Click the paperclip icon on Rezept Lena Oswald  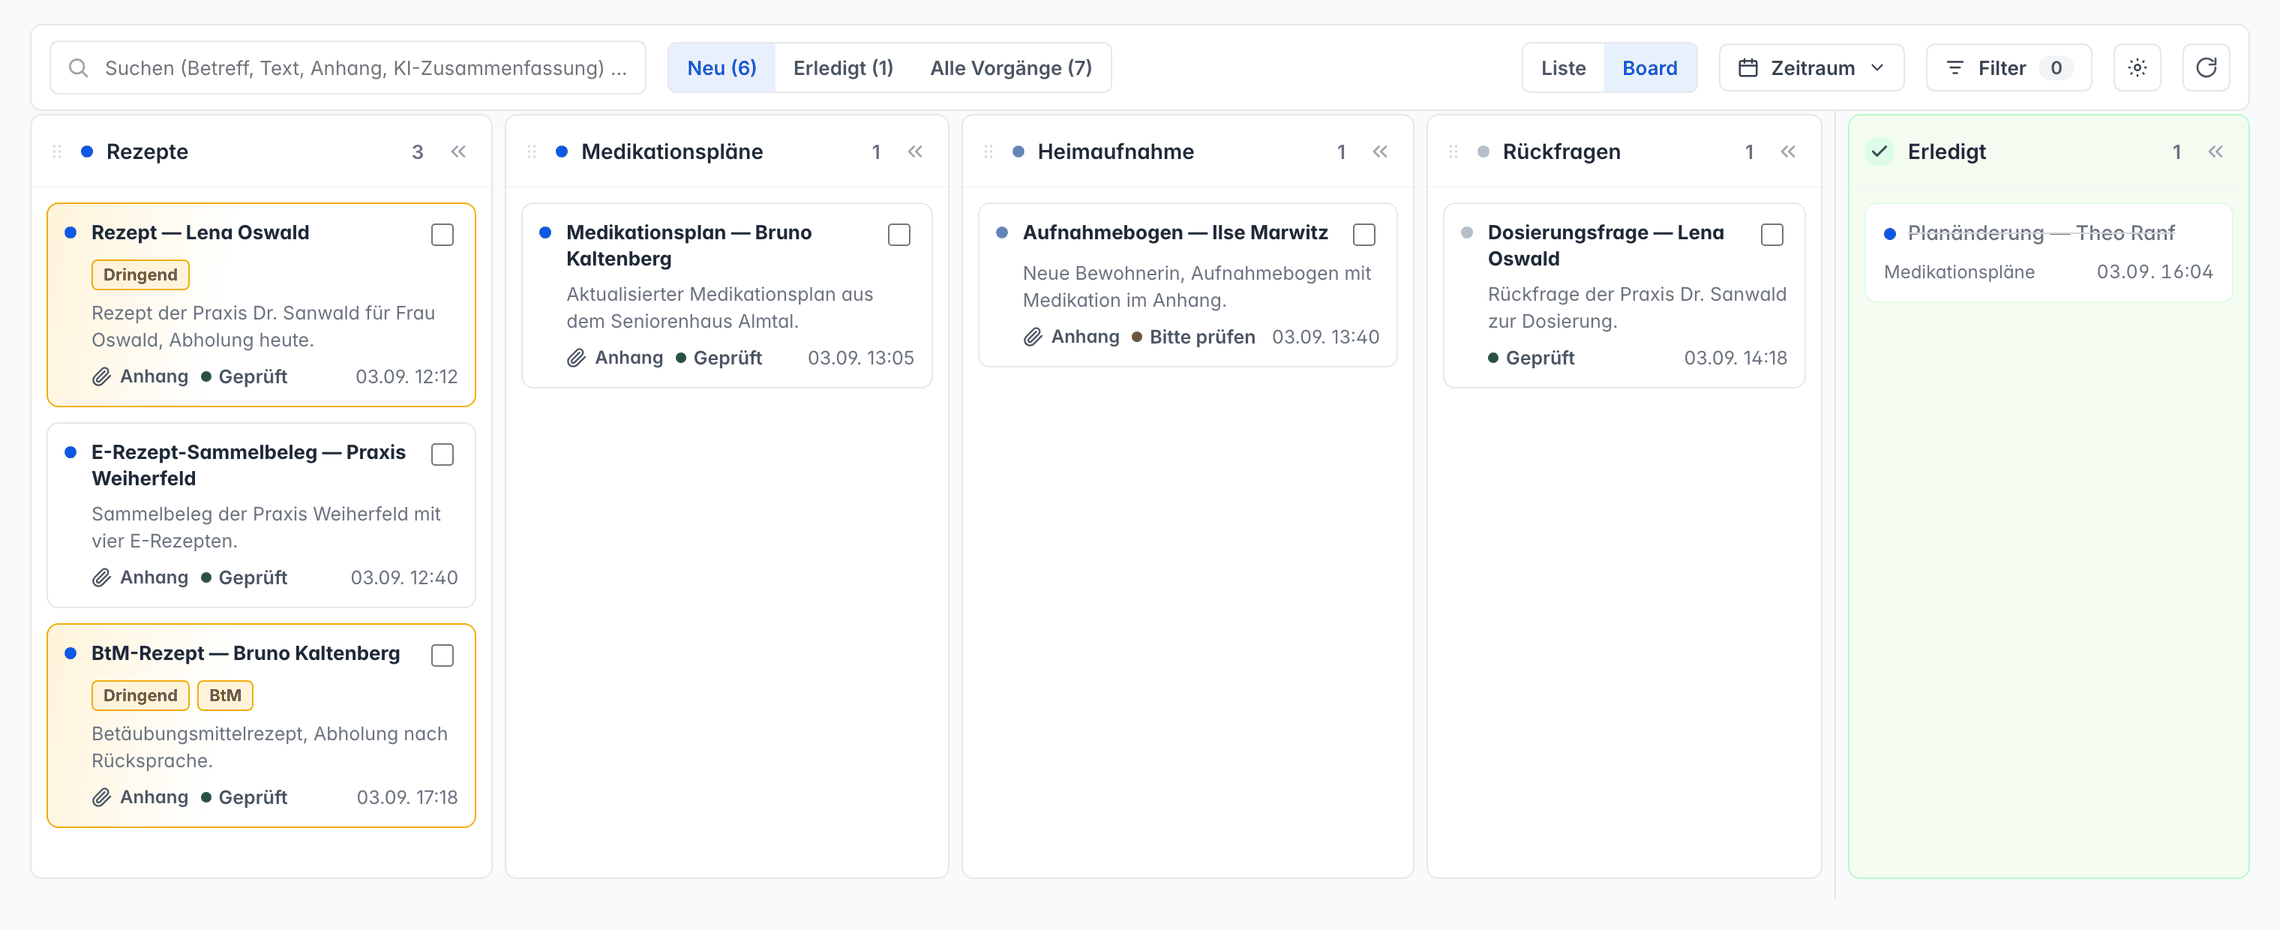101,377
